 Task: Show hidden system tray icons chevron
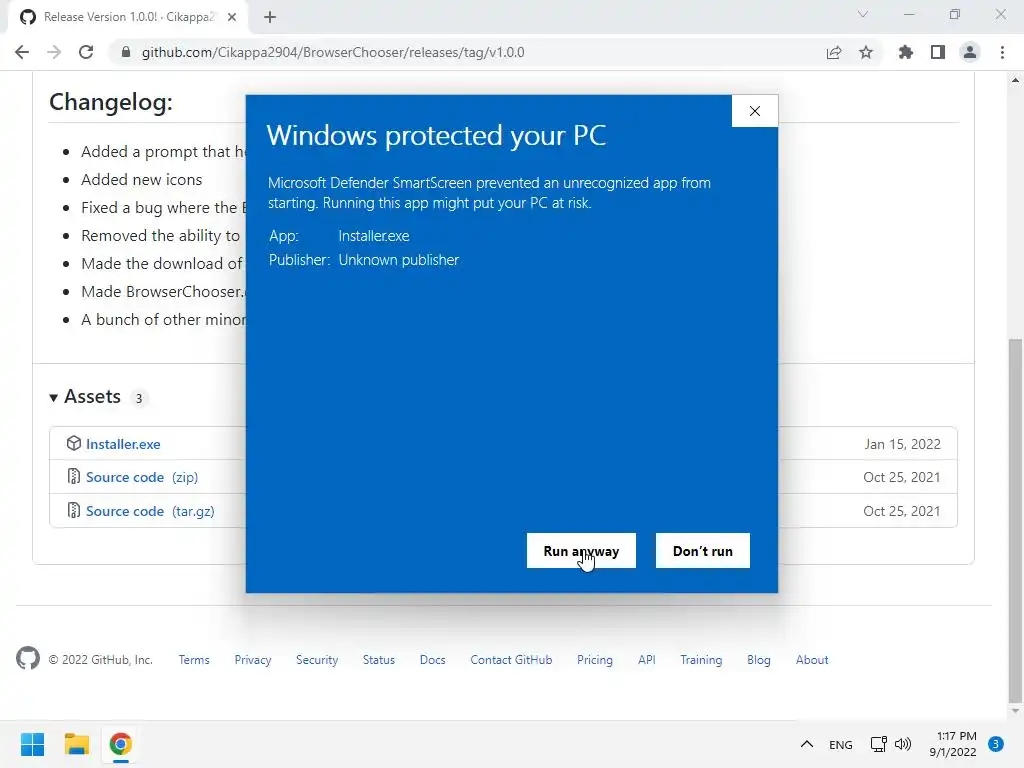tap(807, 744)
